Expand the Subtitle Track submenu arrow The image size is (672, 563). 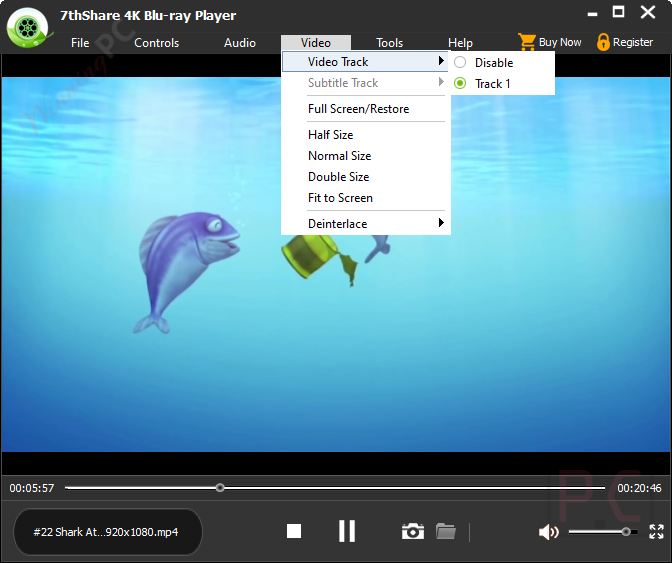click(441, 82)
